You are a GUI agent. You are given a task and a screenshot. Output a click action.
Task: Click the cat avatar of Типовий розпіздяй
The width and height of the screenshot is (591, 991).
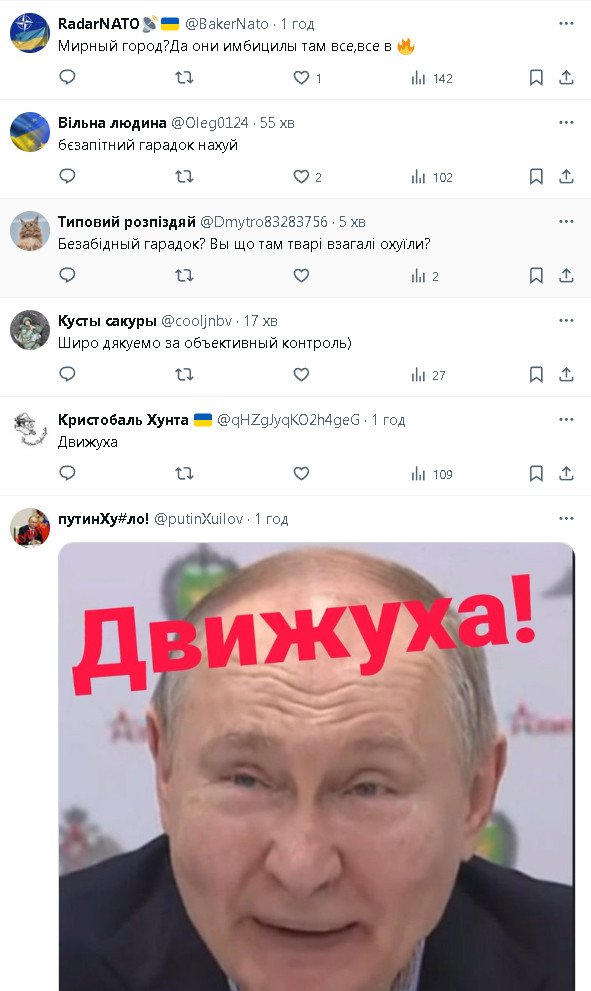[x=30, y=231]
